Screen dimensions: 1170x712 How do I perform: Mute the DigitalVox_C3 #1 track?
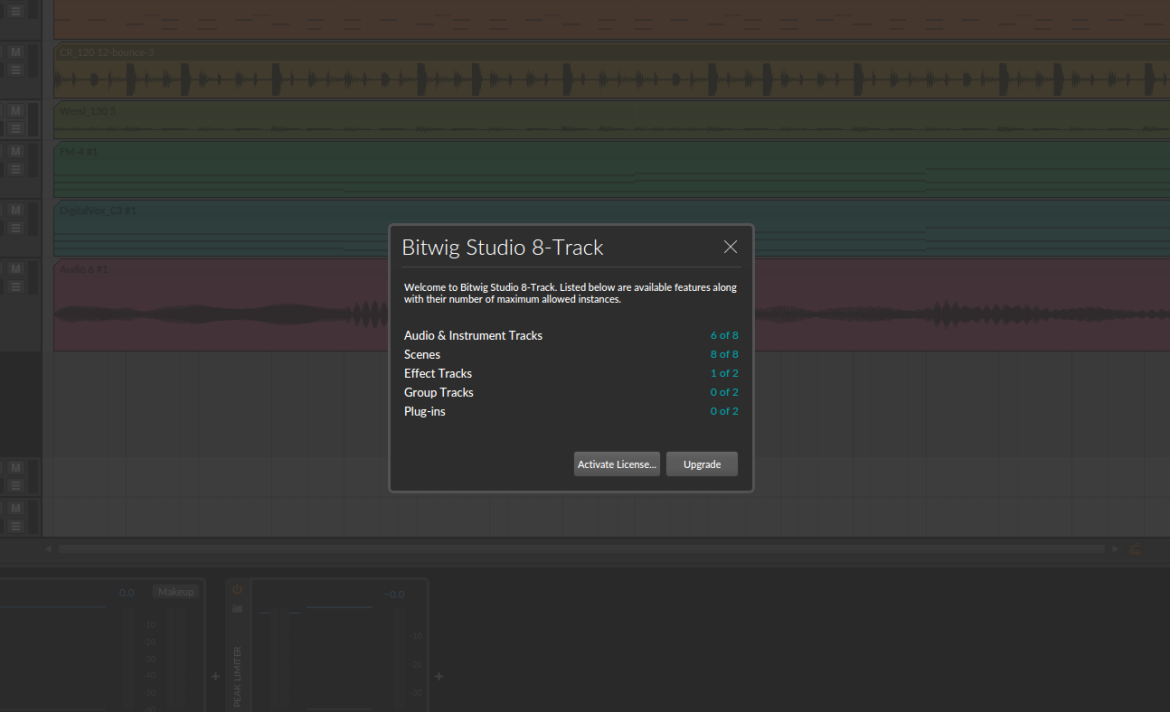pyautogui.click(x=16, y=210)
